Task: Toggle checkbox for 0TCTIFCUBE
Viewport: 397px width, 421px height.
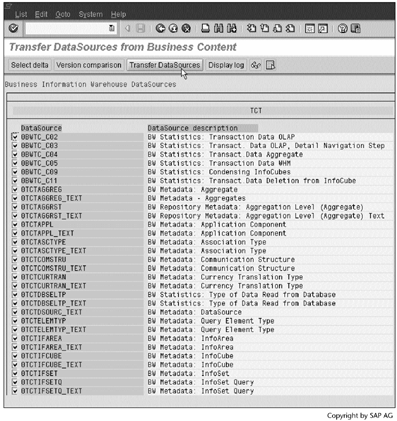Action: [x=14, y=356]
